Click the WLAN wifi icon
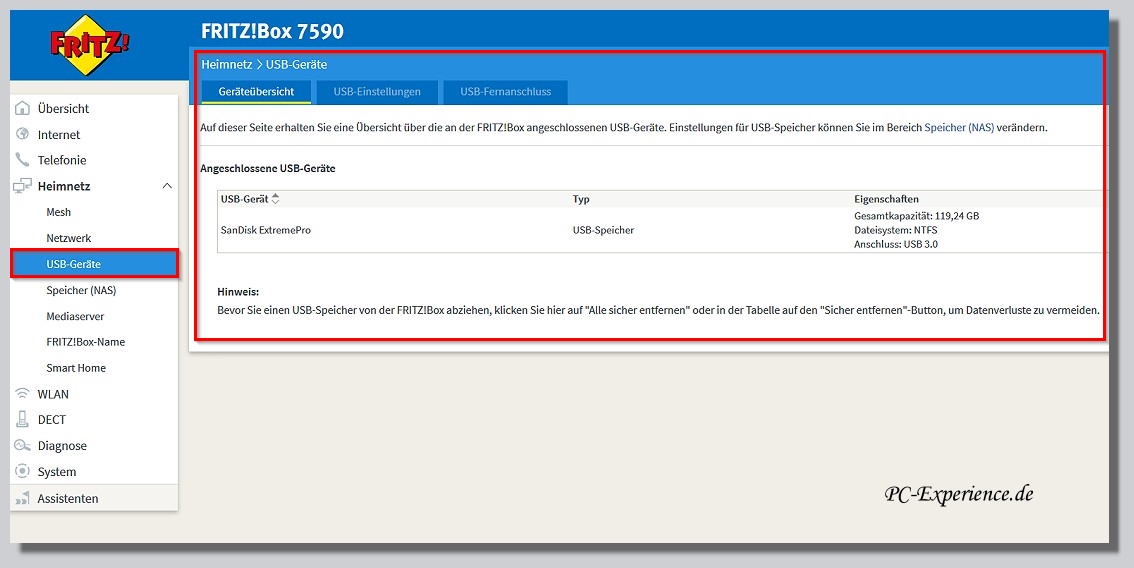This screenshot has height=568, width=1134. pos(23,394)
